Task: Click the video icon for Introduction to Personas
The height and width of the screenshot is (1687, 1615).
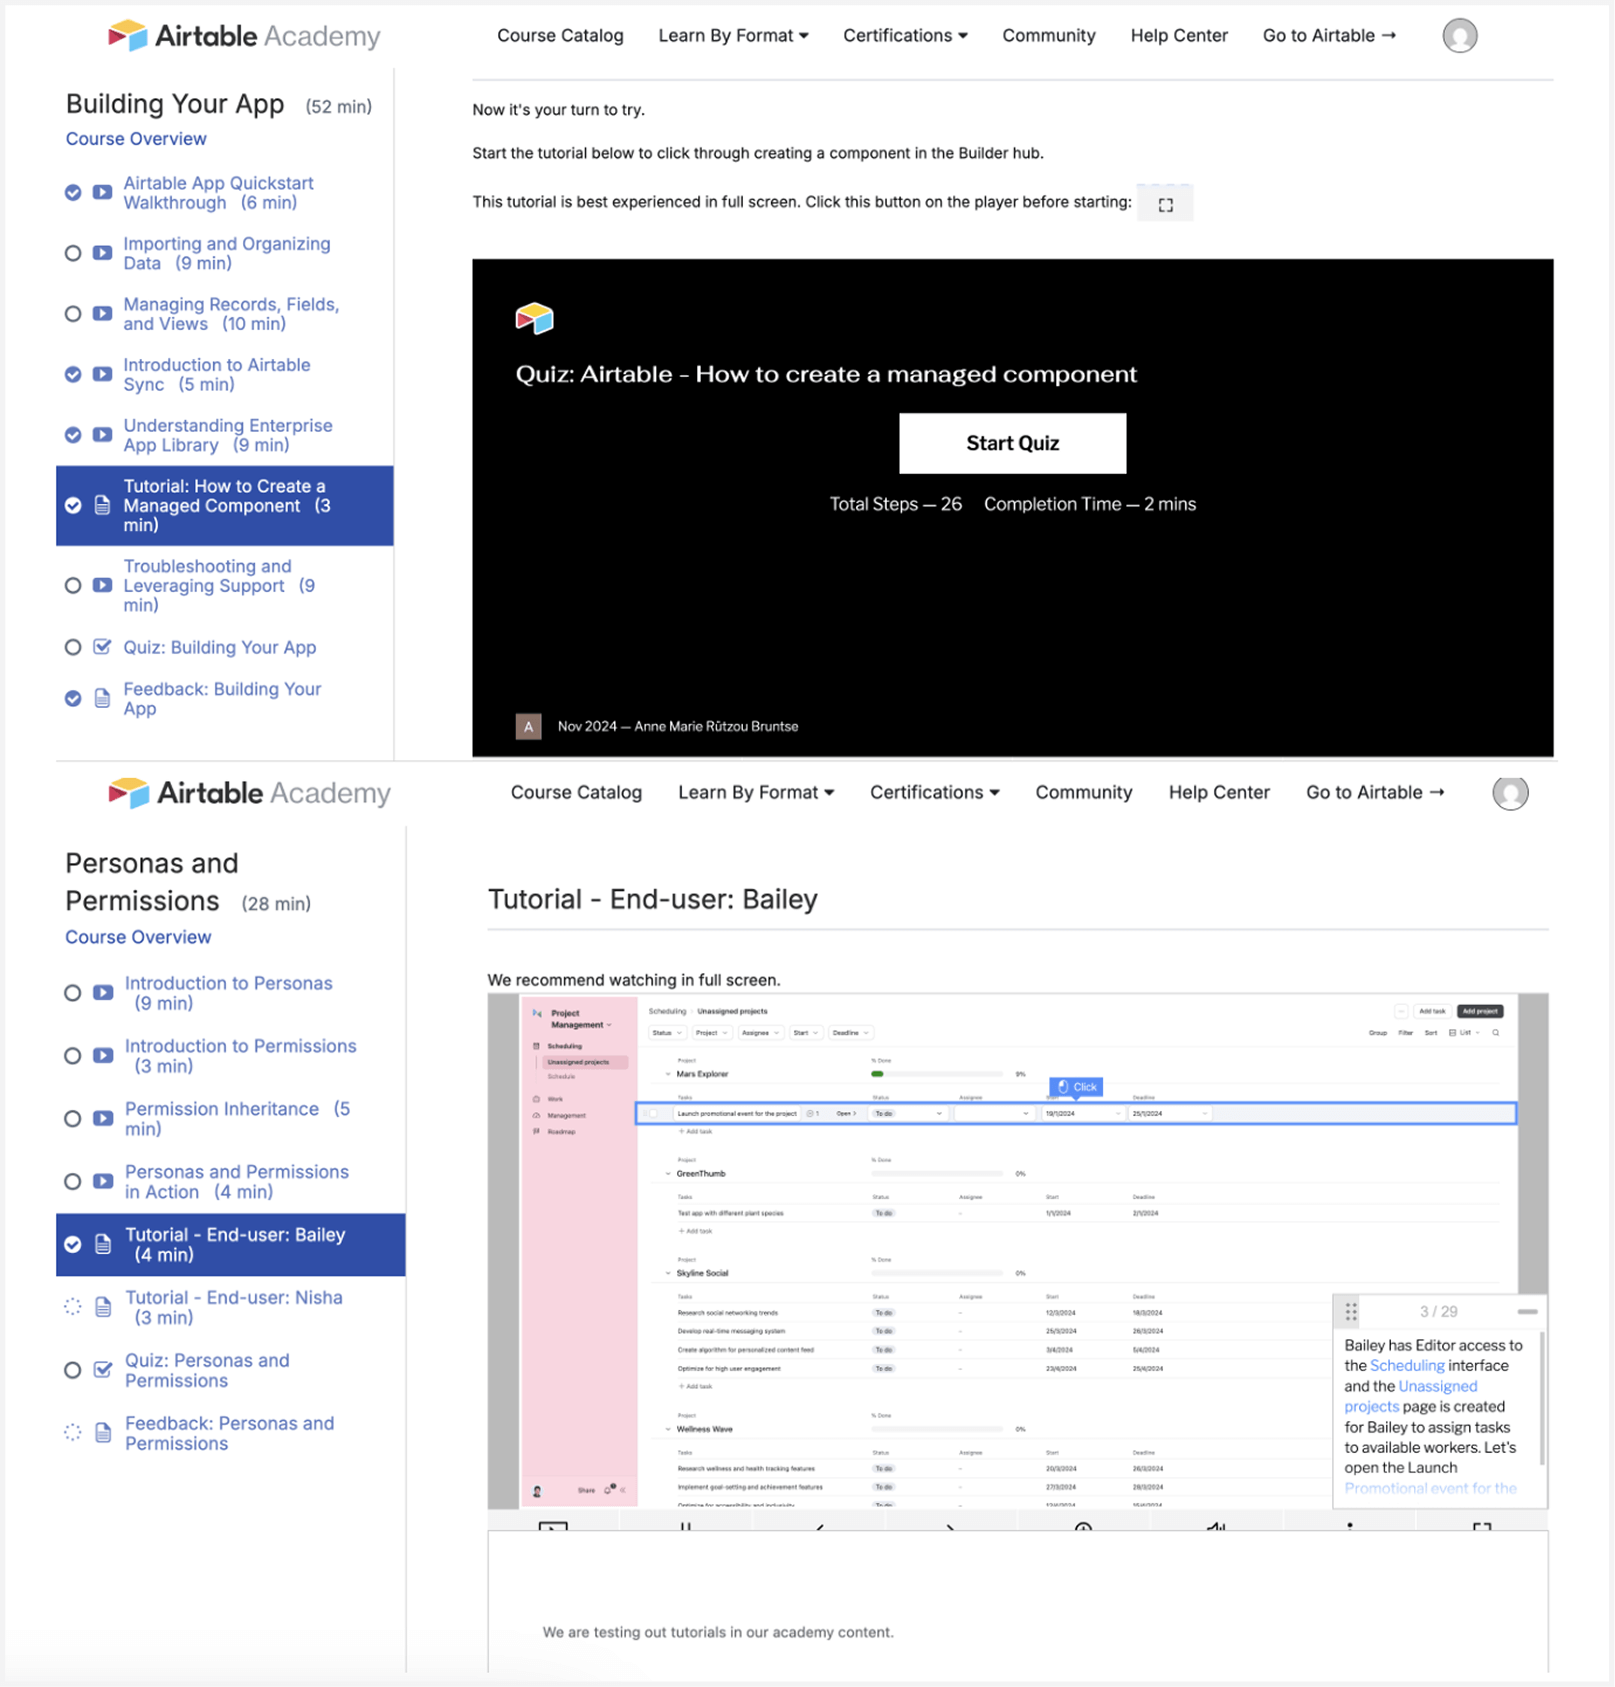Action: [103, 993]
